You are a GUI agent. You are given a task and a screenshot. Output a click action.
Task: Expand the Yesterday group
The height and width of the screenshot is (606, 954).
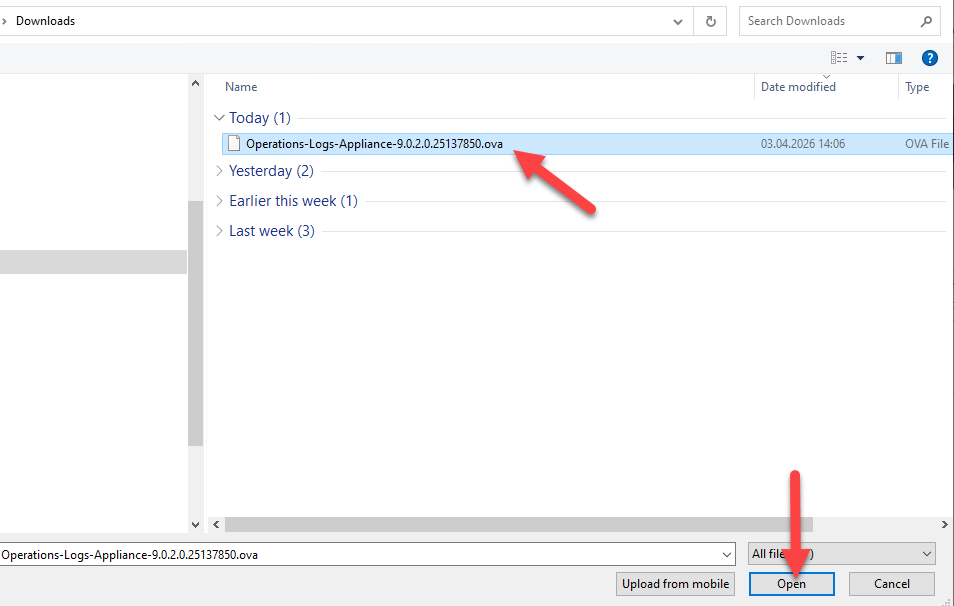pos(219,171)
